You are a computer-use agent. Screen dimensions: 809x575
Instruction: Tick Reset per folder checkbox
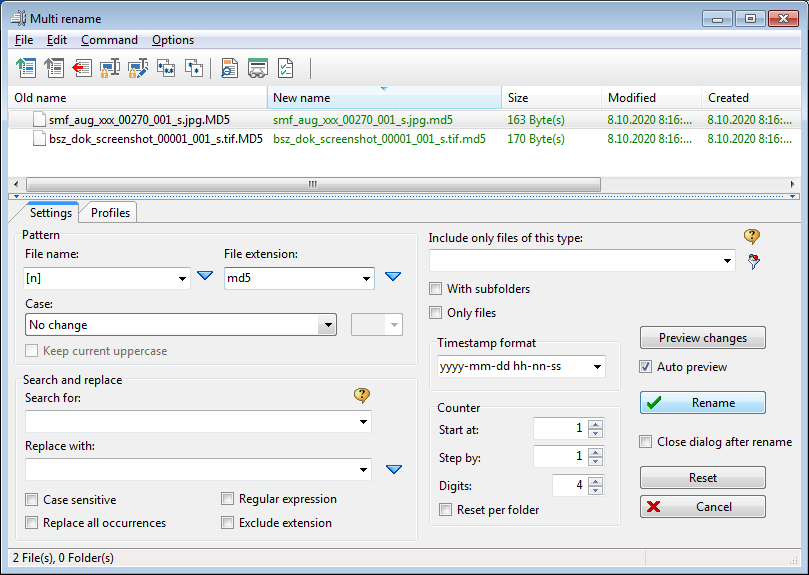[x=445, y=510]
